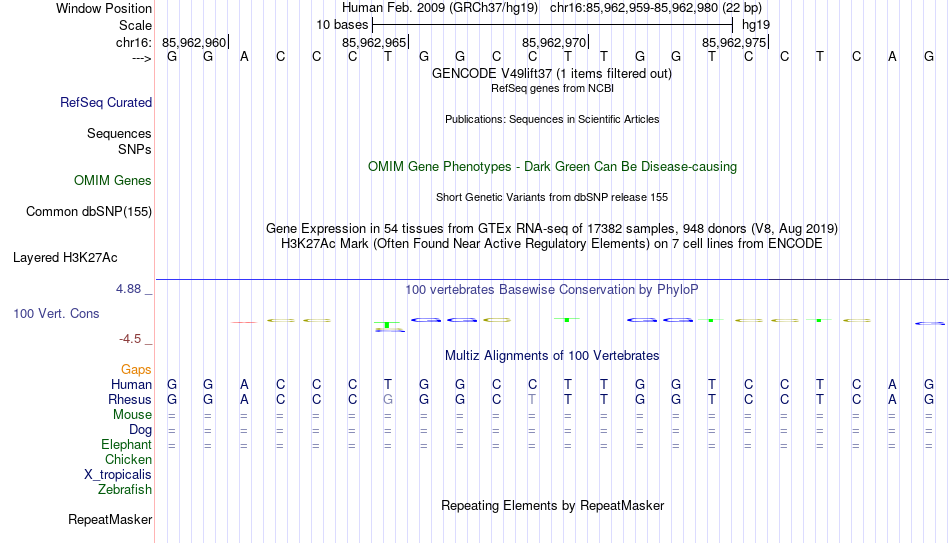950x543 pixels.
Task: Click the -4.5 PhyloP lower limit value
Action: click(130, 339)
